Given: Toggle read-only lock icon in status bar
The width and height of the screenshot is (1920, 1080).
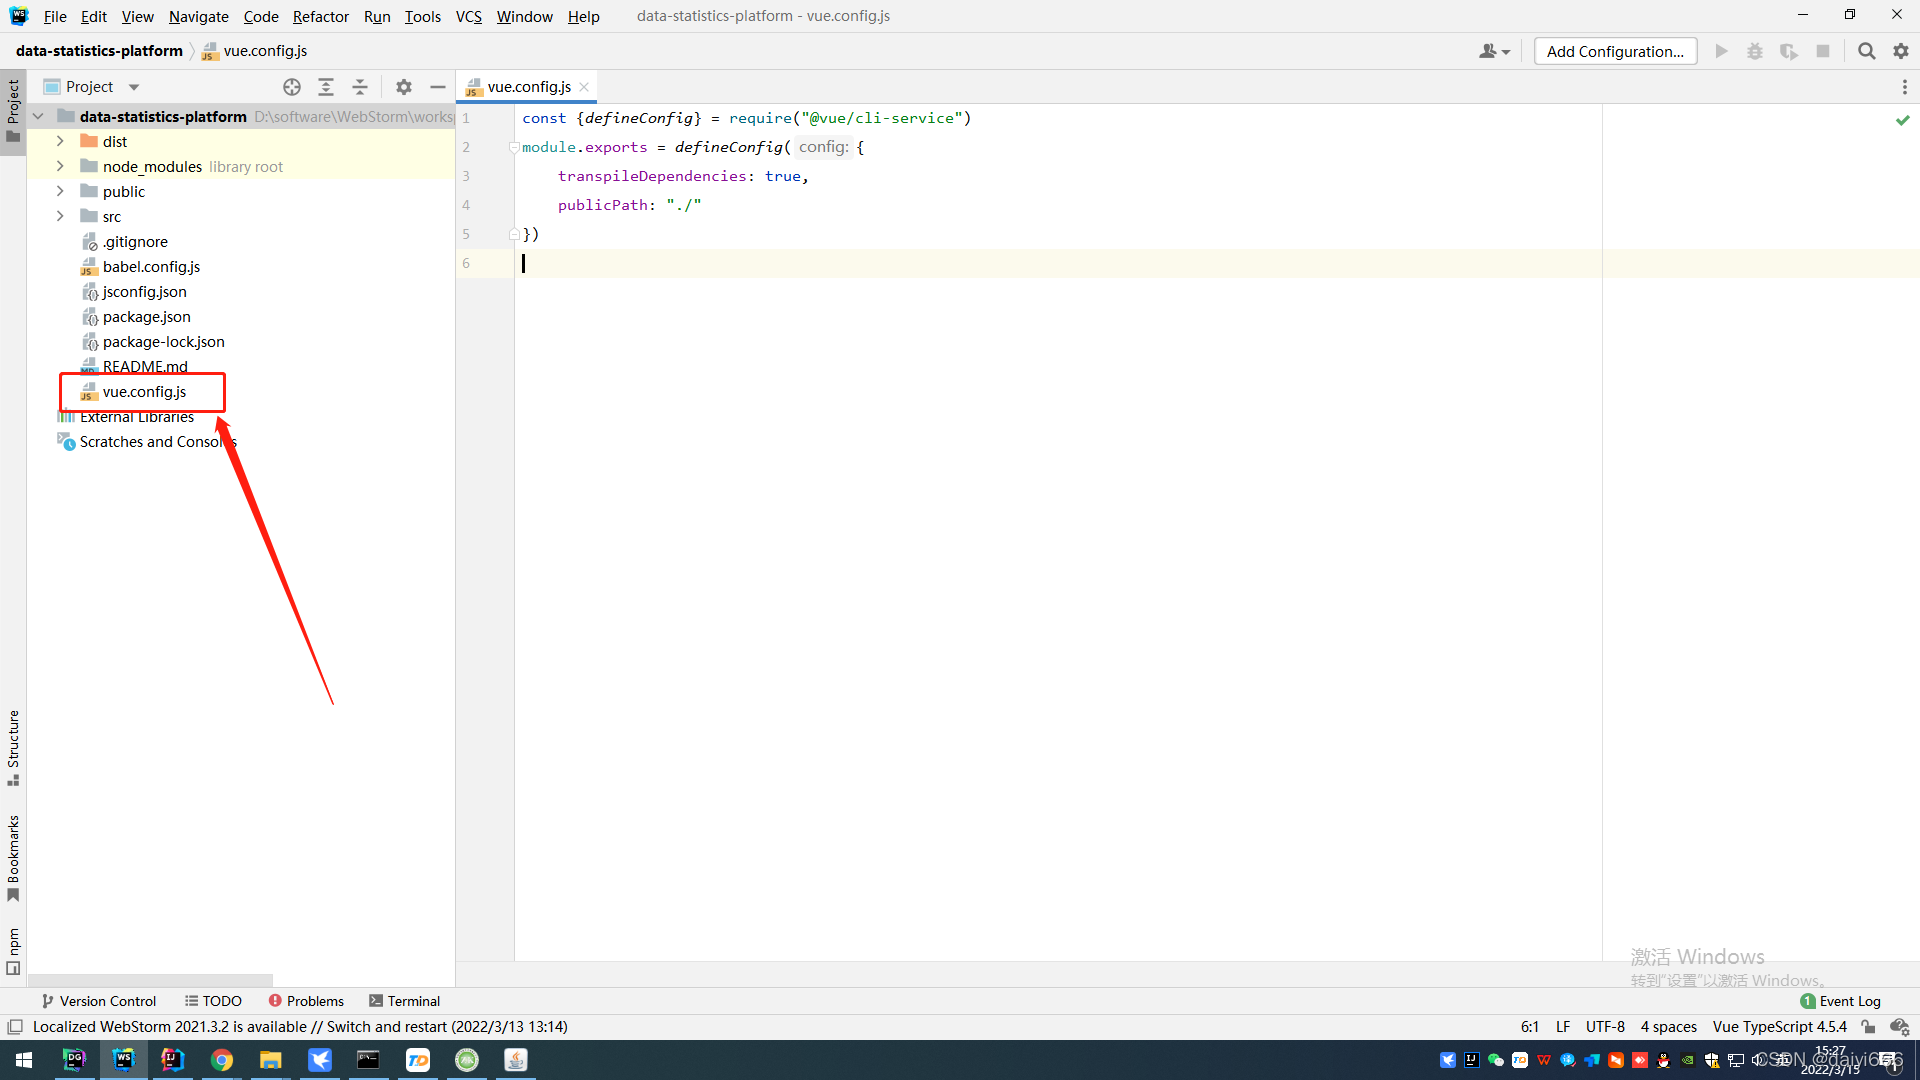Looking at the screenshot, I should (1868, 1027).
